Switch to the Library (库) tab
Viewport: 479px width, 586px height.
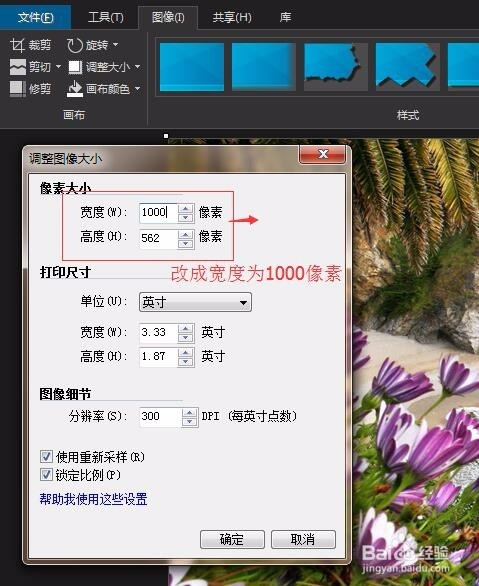point(285,17)
